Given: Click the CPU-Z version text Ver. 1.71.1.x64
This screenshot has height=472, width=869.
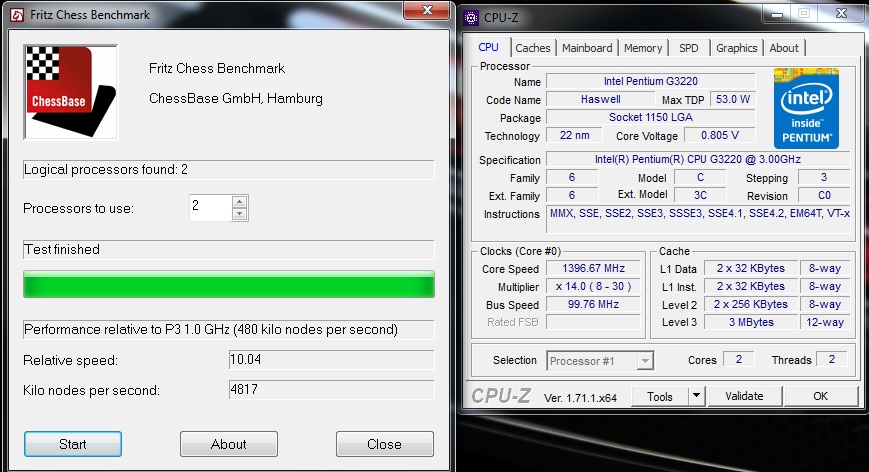Looking at the screenshot, I should coord(580,398).
